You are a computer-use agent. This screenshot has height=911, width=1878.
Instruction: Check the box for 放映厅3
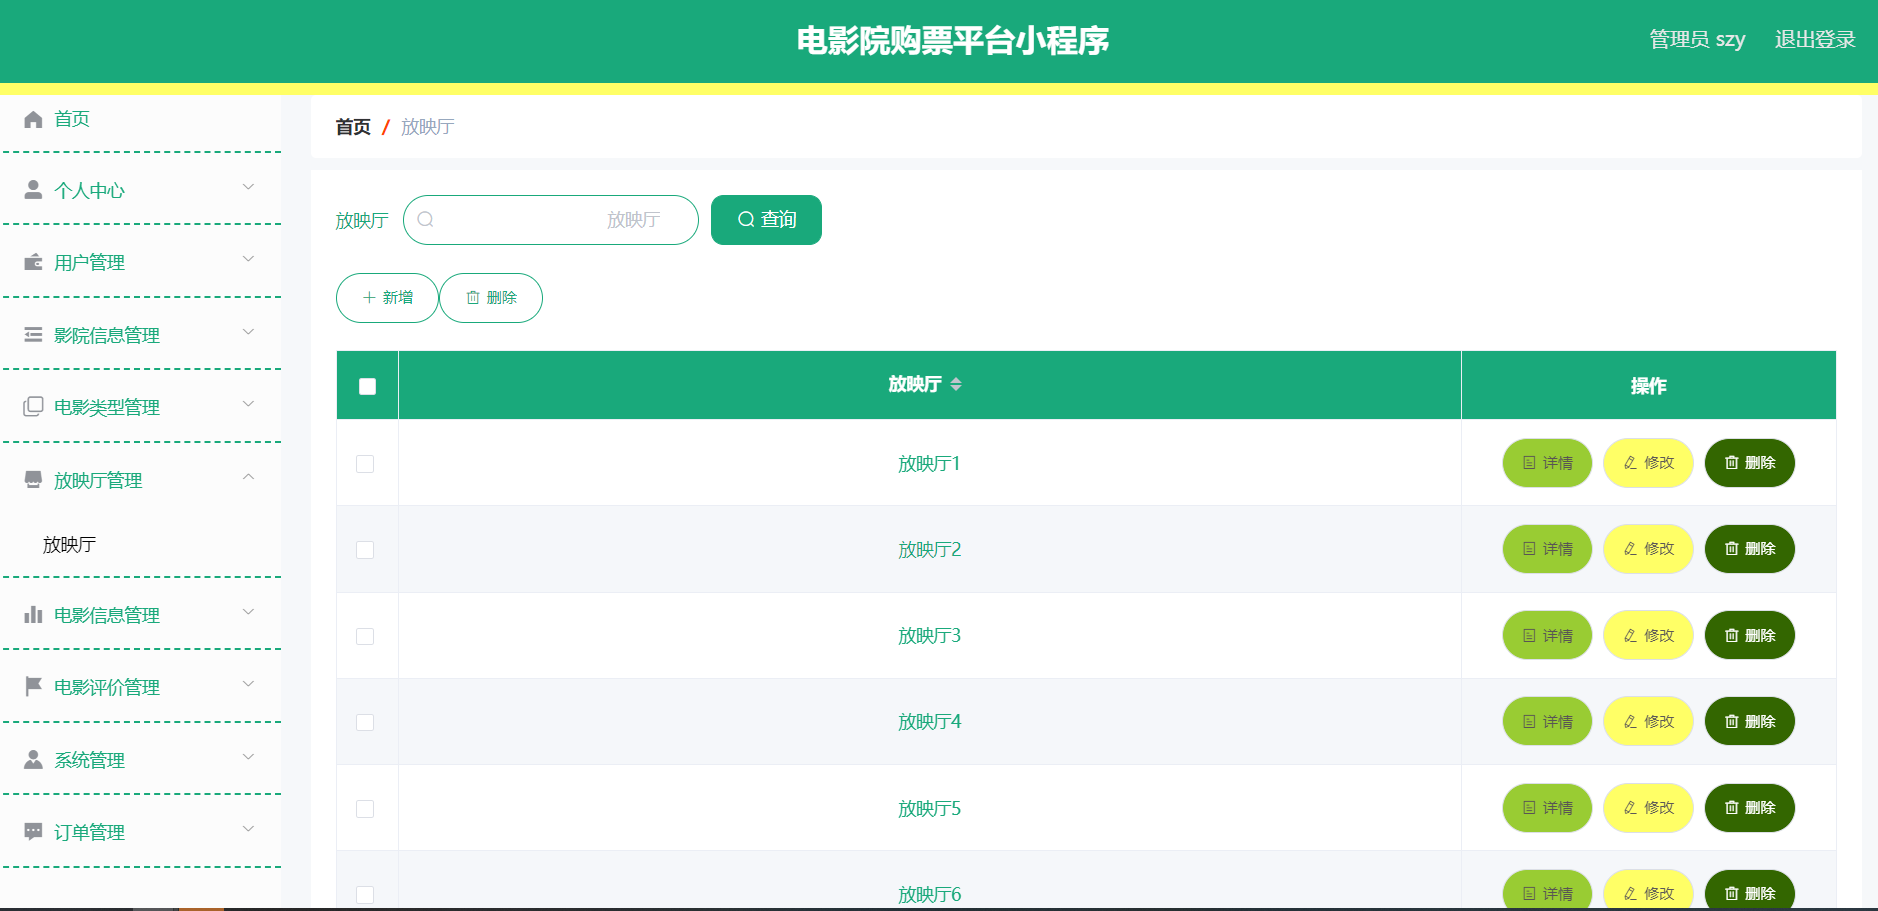click(365, 636)
